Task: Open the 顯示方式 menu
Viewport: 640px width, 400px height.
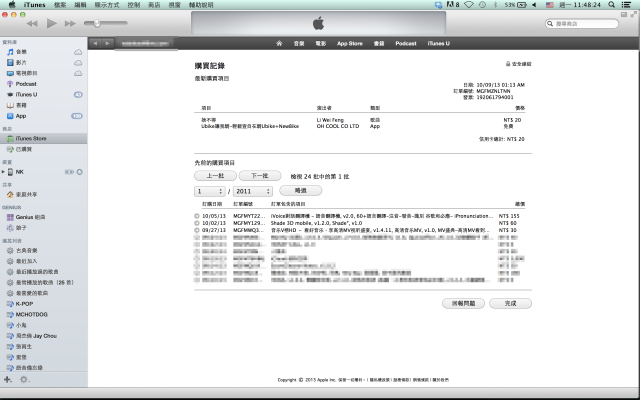Action: (x=107, y=5)
